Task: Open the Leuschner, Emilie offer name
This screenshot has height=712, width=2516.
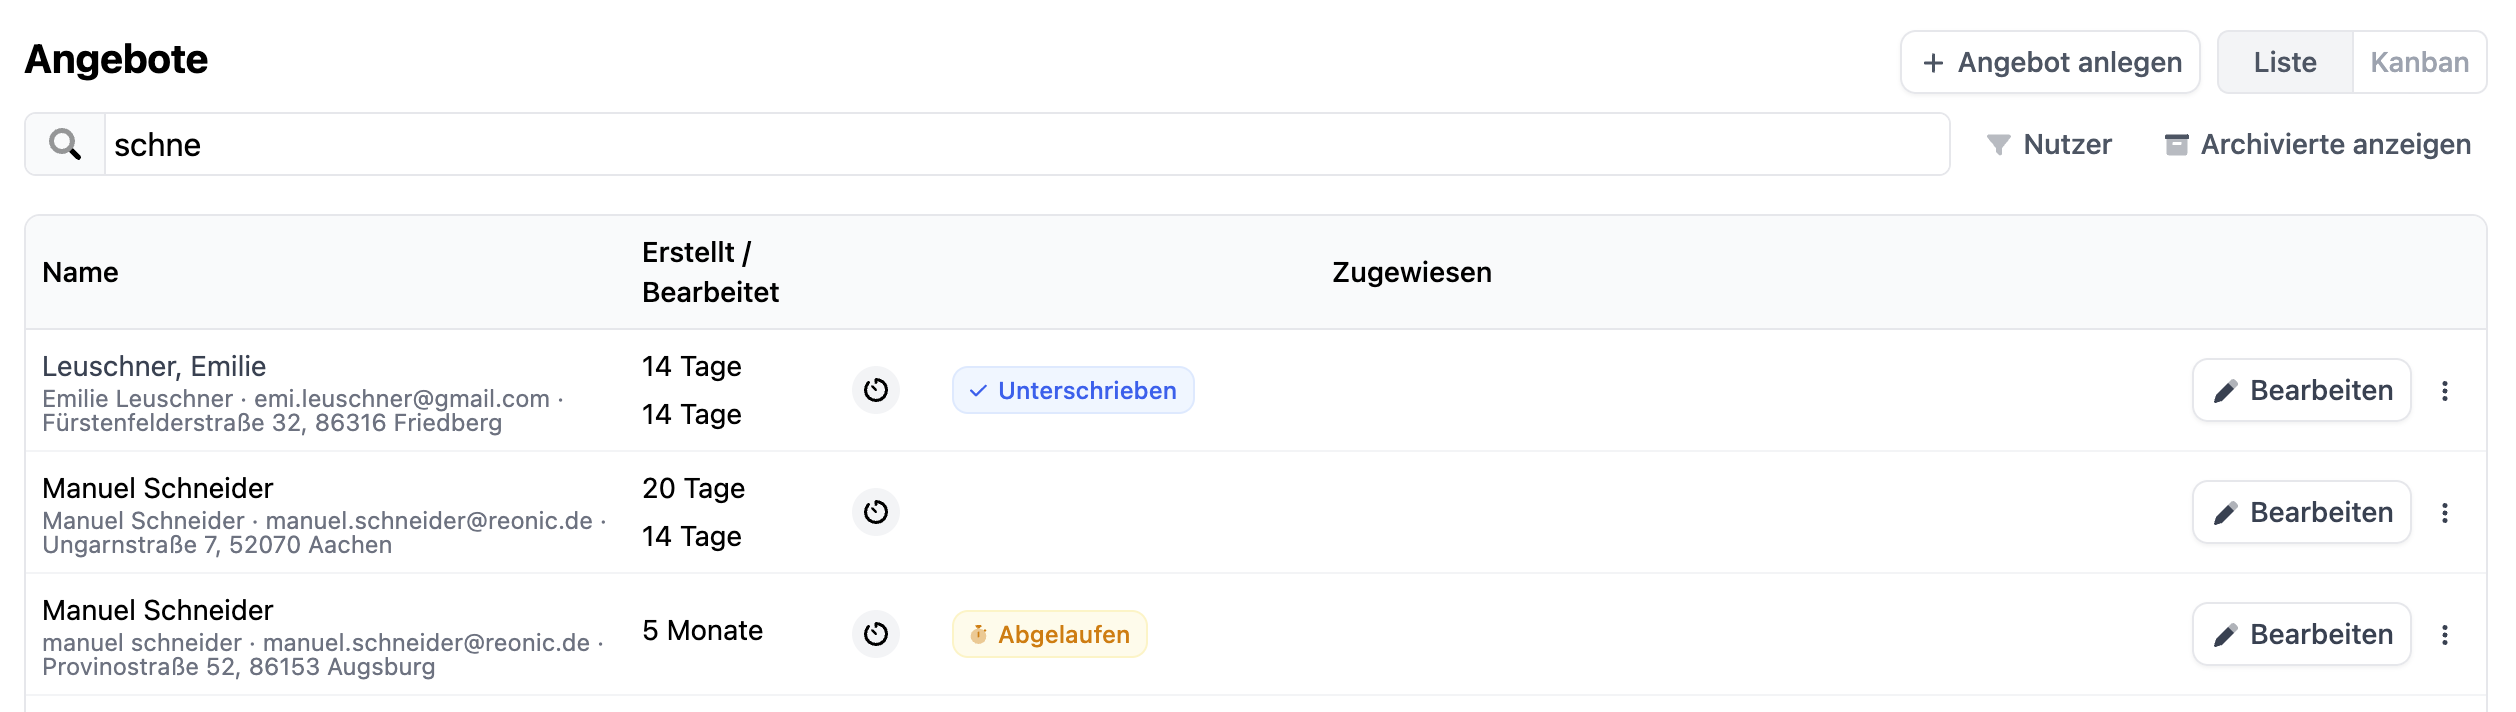Action: [x=154, y=366]
